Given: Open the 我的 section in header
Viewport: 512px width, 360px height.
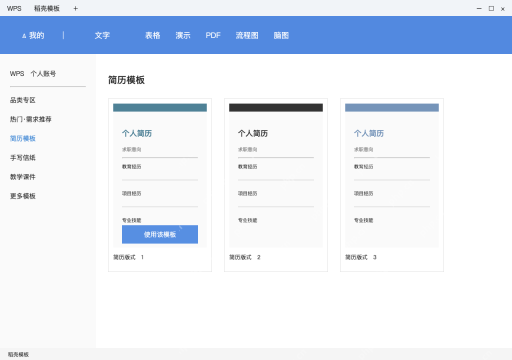Looking at the screenshot, I should (33, 35).
